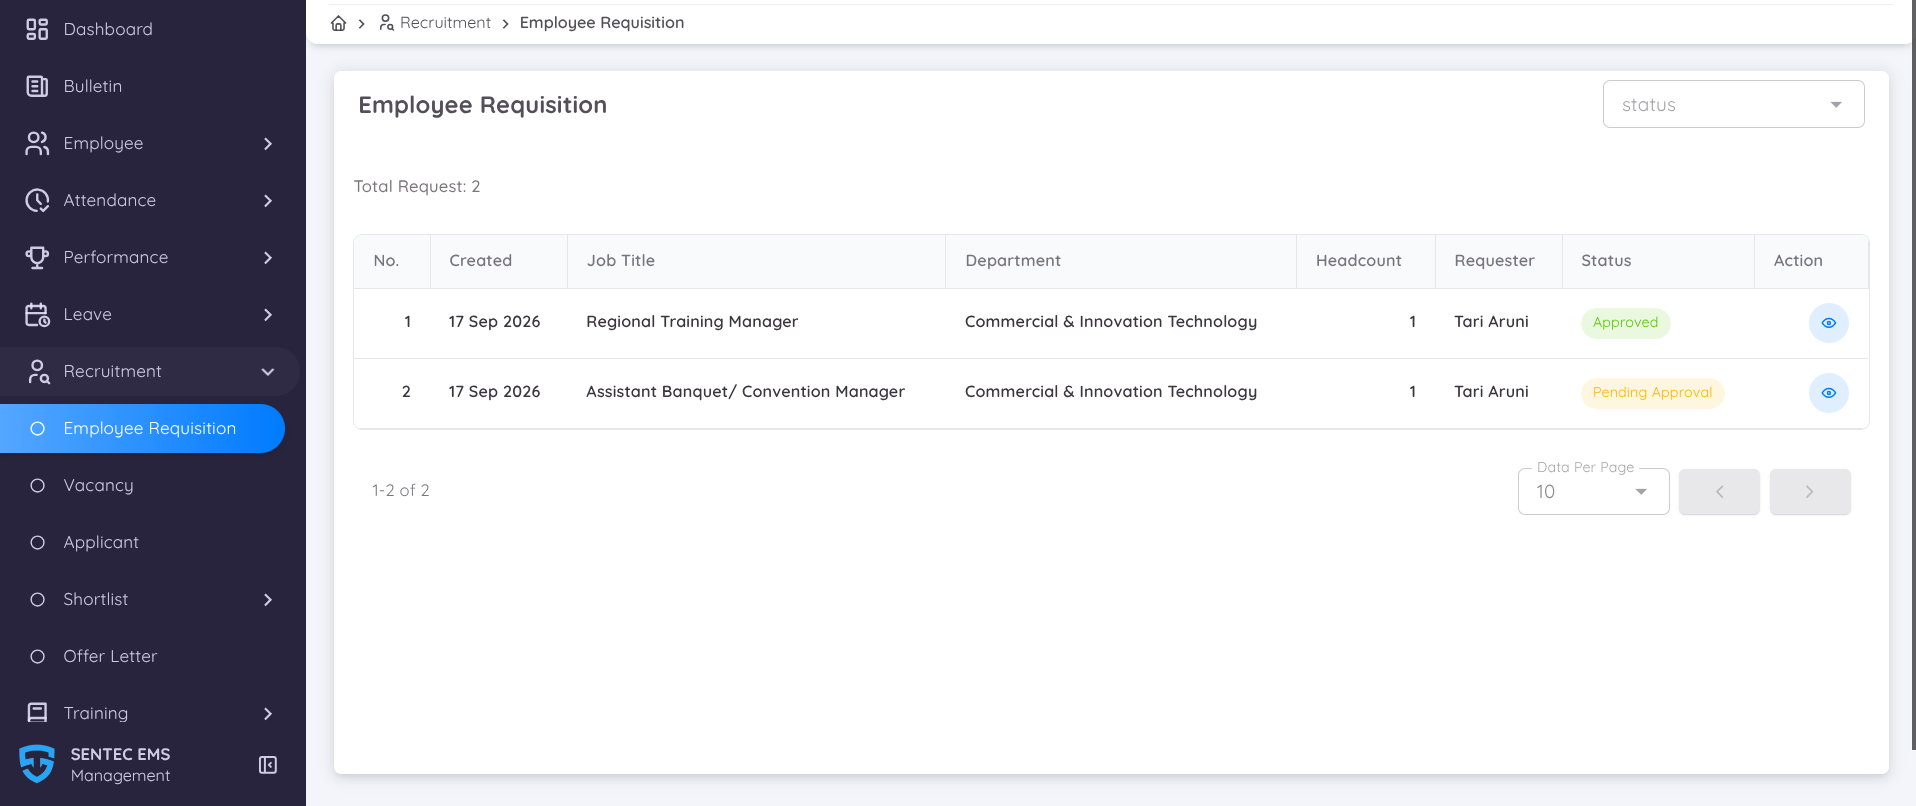Viewport: 1916px width, 806px height.
Task: Click the '1-2 of 2' pagination text
Action: click(401, 491)
